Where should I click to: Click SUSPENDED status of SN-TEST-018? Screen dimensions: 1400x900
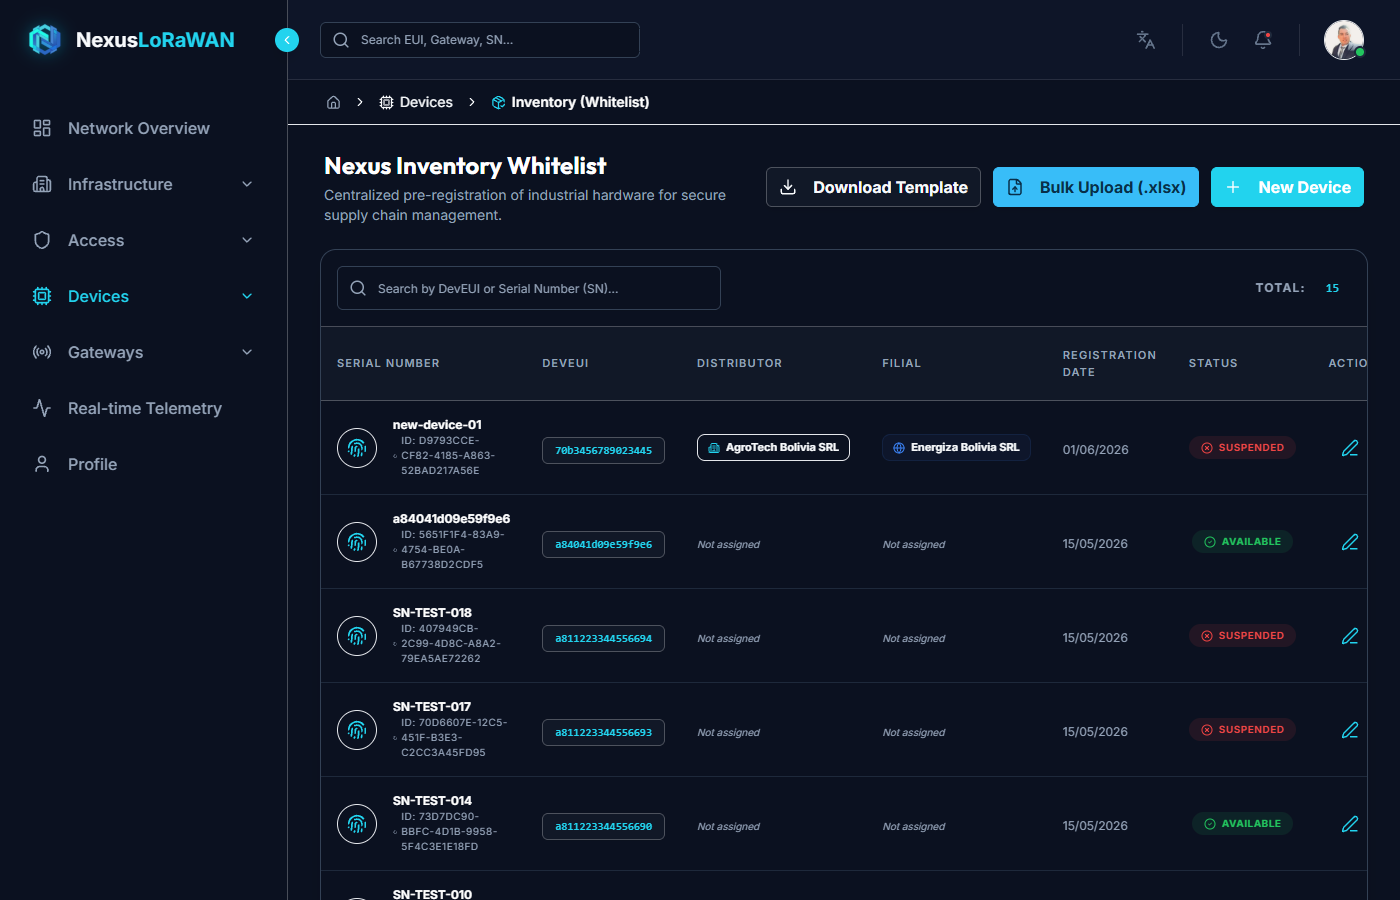click(1242, 635)
